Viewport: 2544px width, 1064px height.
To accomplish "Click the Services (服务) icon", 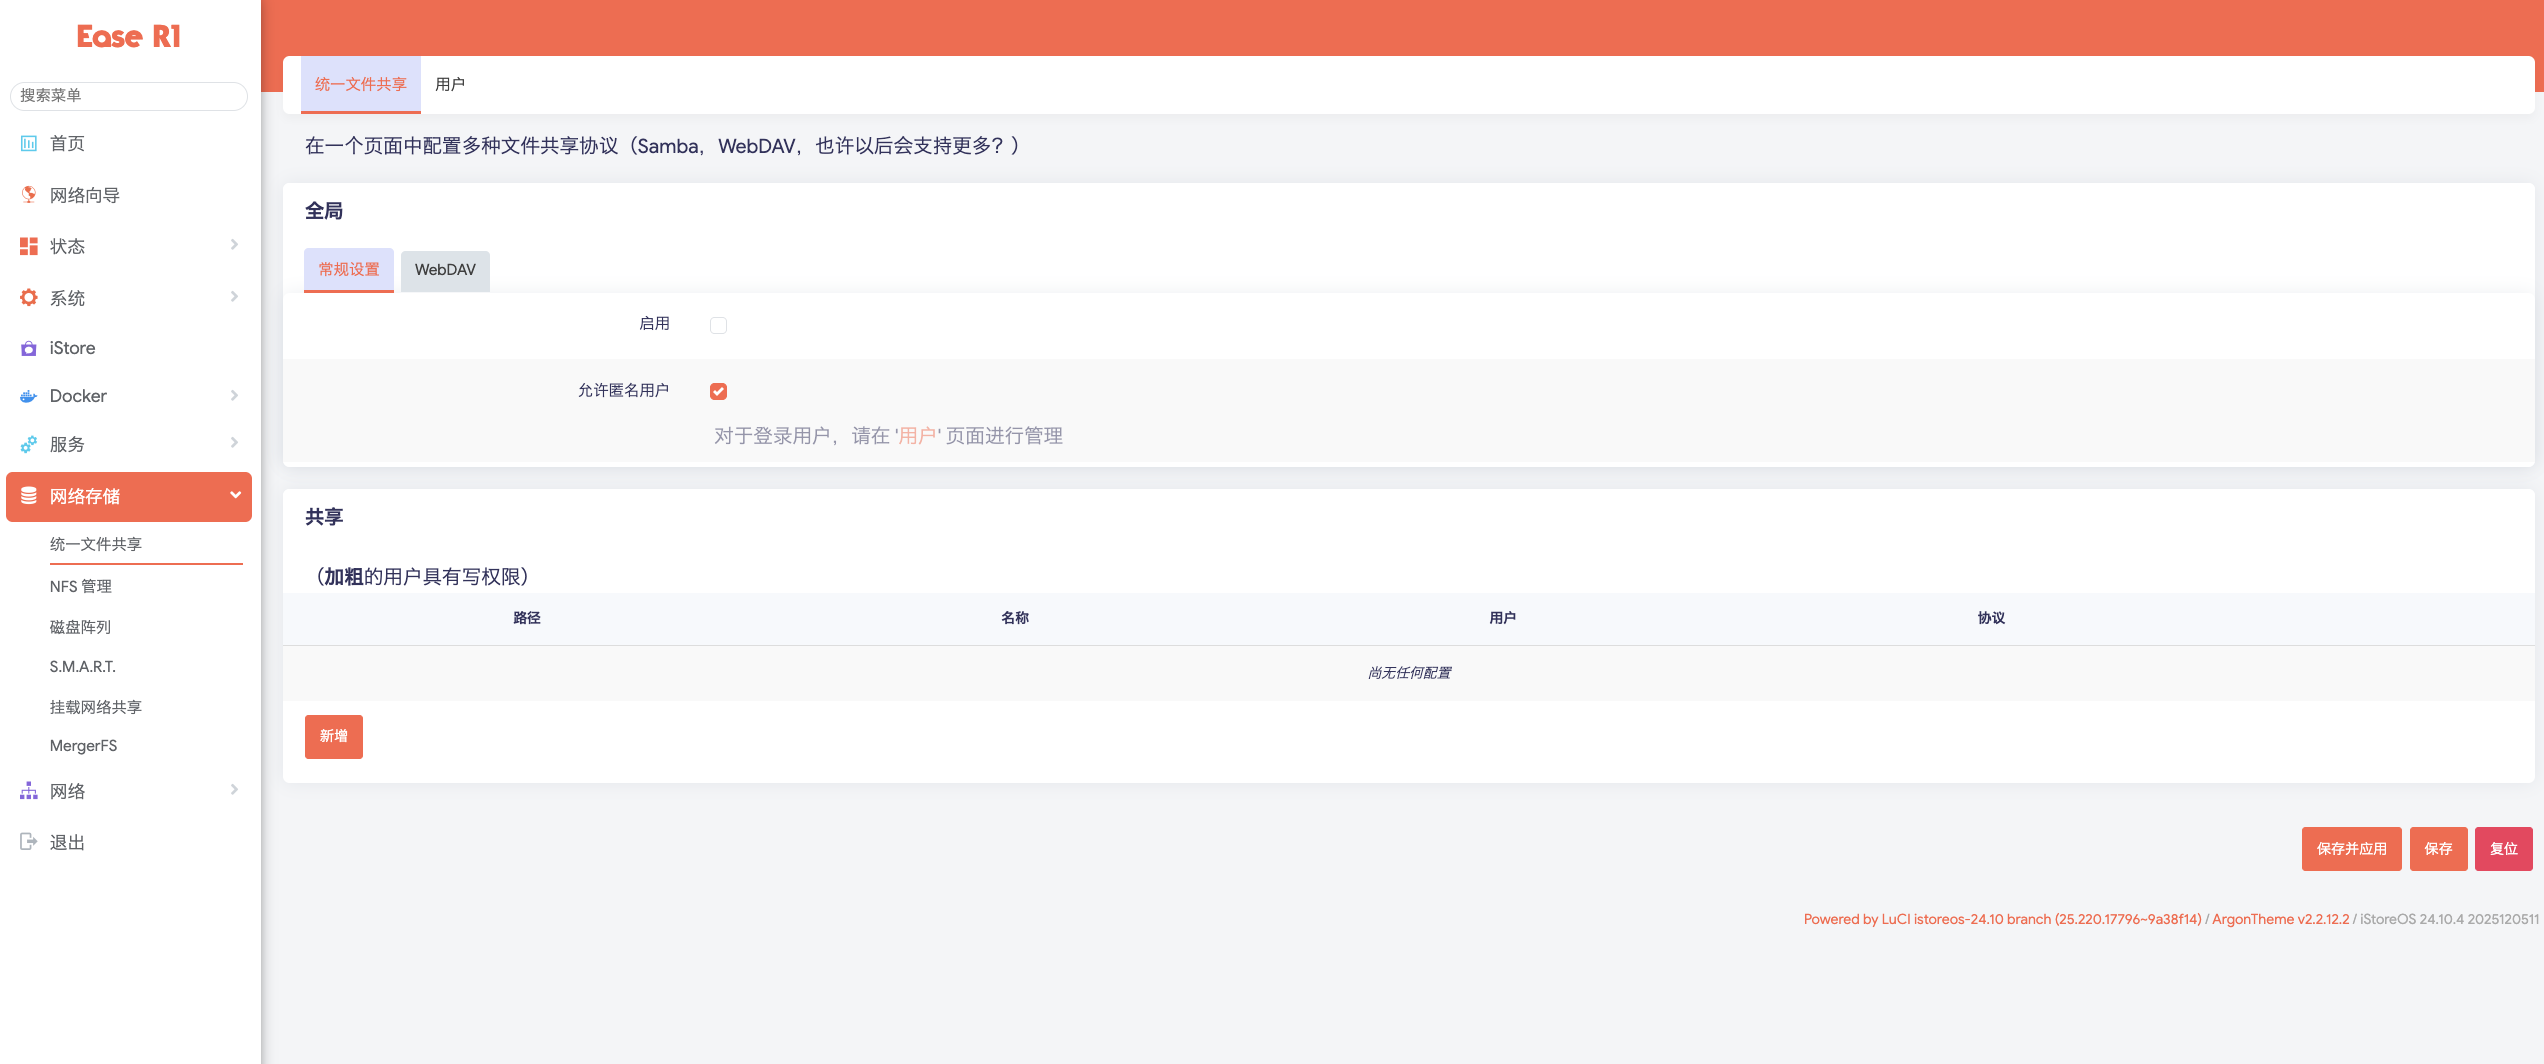I will click(29, 444).
